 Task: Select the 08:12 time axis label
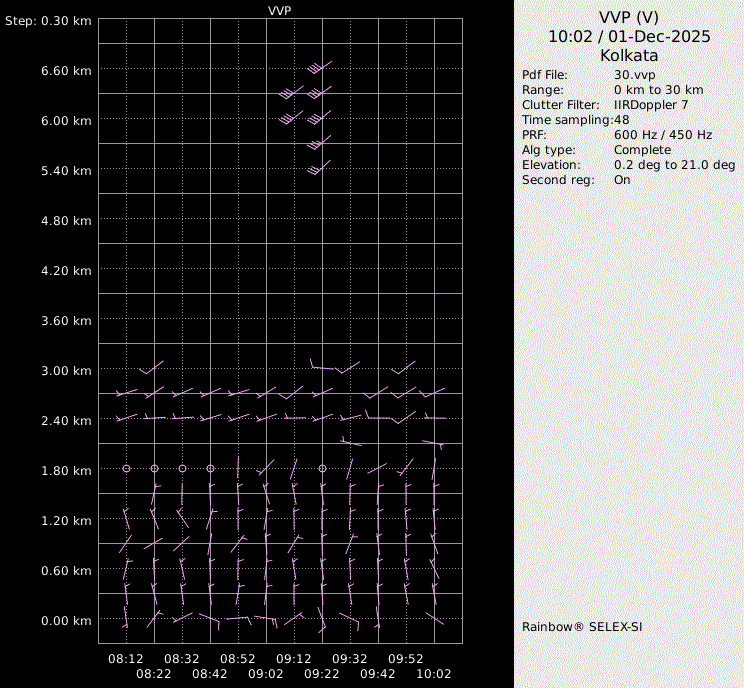point(126,660)
